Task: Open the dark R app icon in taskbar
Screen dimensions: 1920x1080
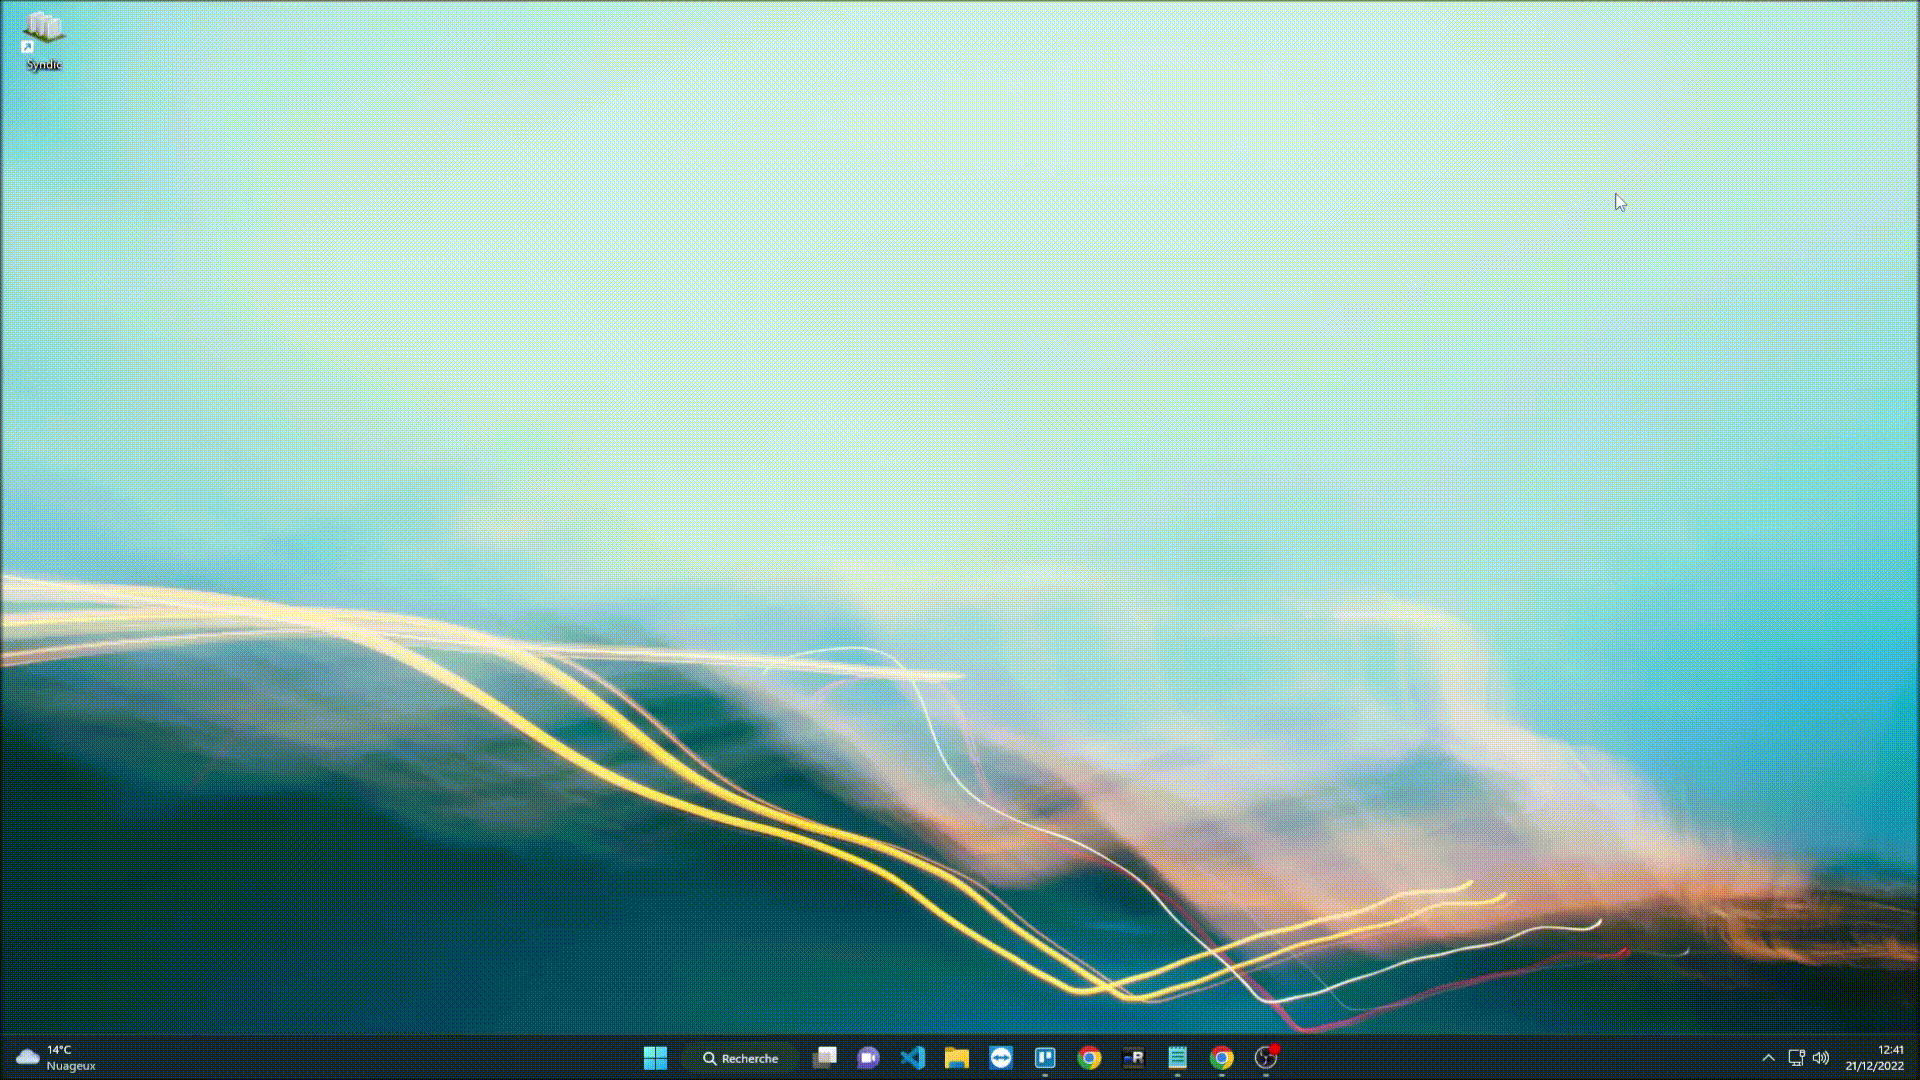Action: click(x=1133, y=1058)
